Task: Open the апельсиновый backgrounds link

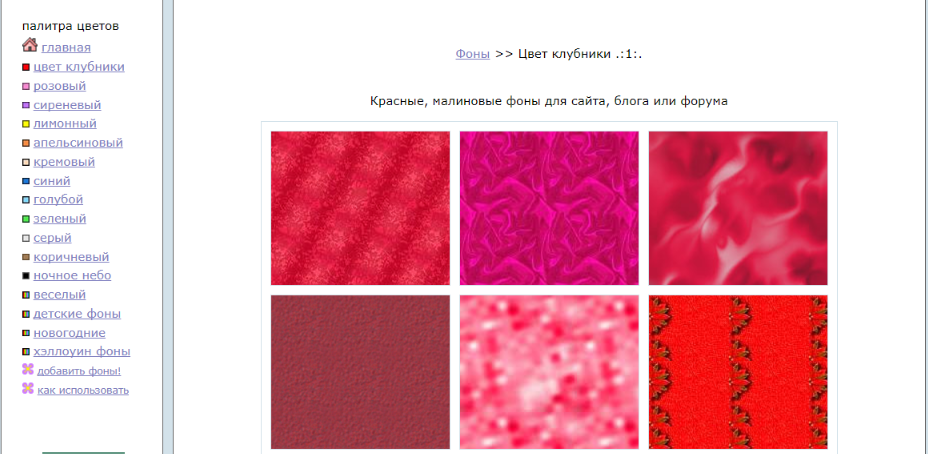Action: pos(78,143)
